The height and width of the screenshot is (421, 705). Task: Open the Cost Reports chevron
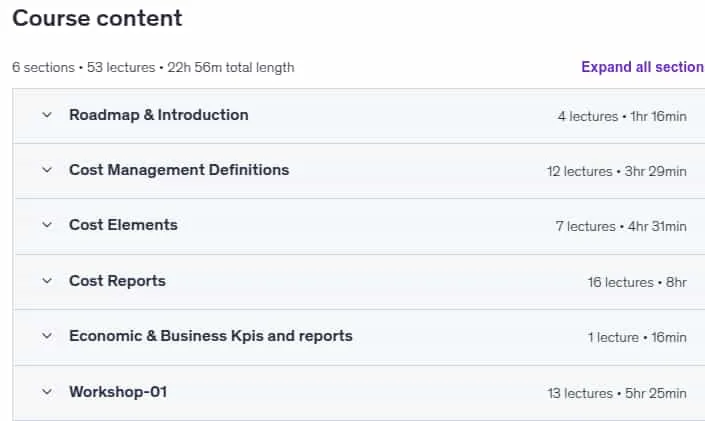point(47,281)
